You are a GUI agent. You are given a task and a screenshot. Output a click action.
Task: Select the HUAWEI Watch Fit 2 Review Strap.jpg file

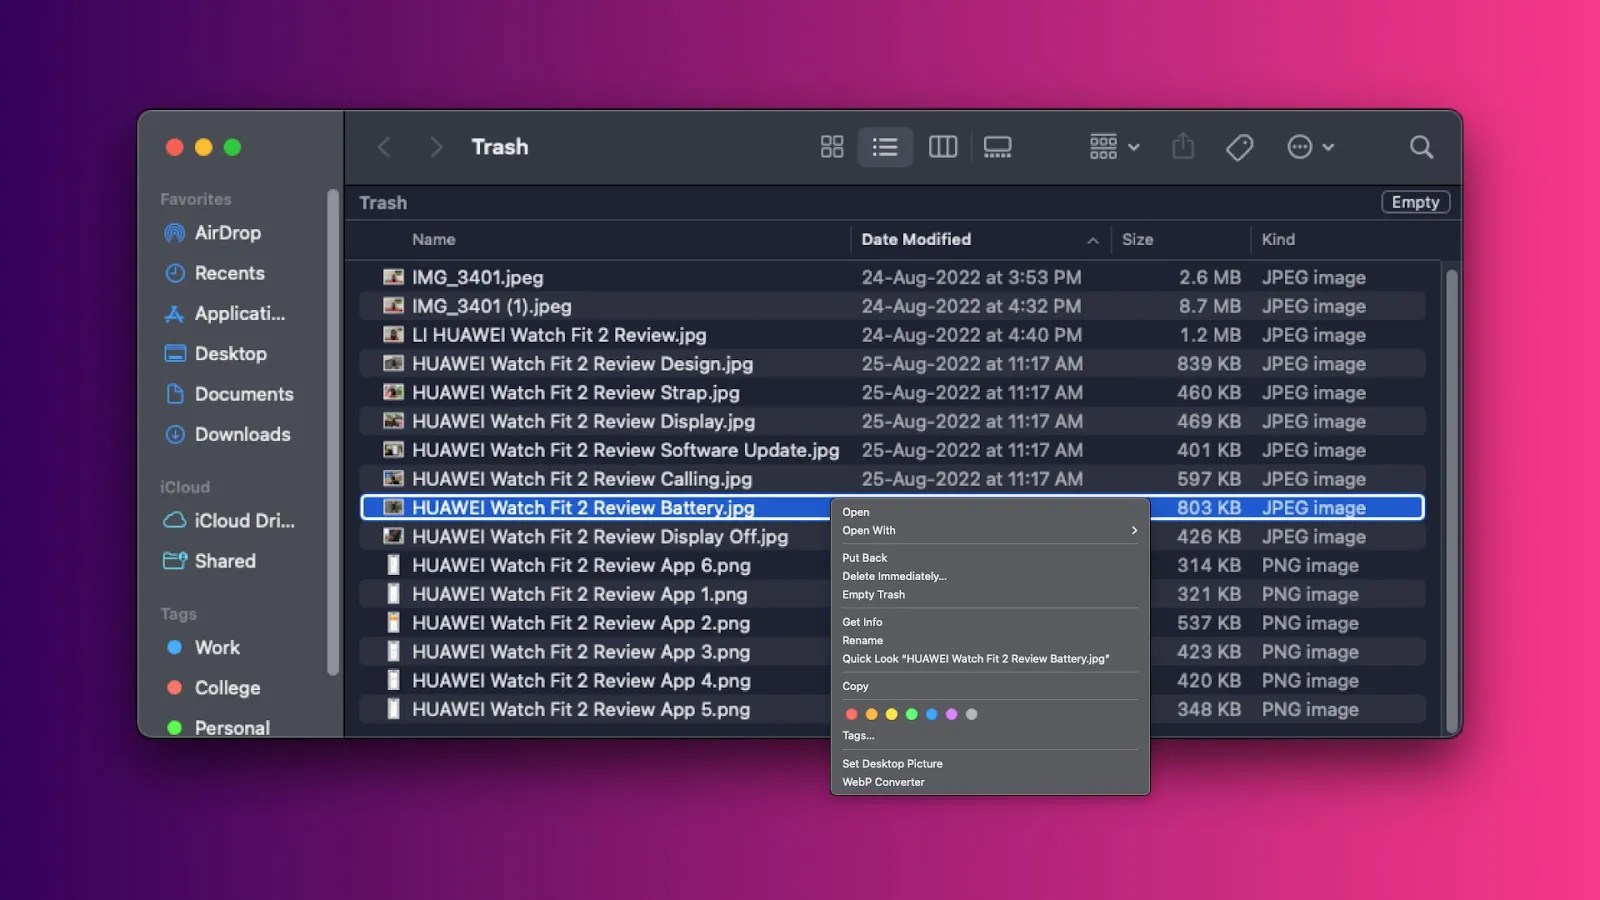tap(576, 393)
